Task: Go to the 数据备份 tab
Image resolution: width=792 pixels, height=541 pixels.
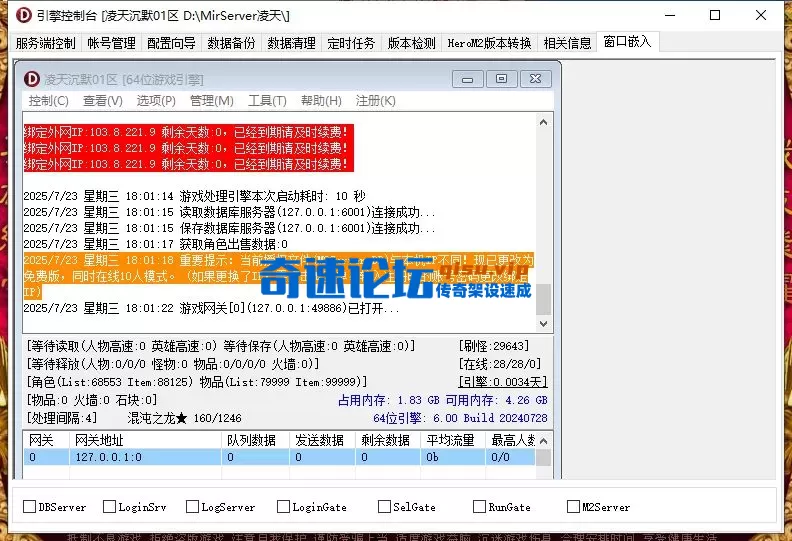Action: click(x=231, y=43)
